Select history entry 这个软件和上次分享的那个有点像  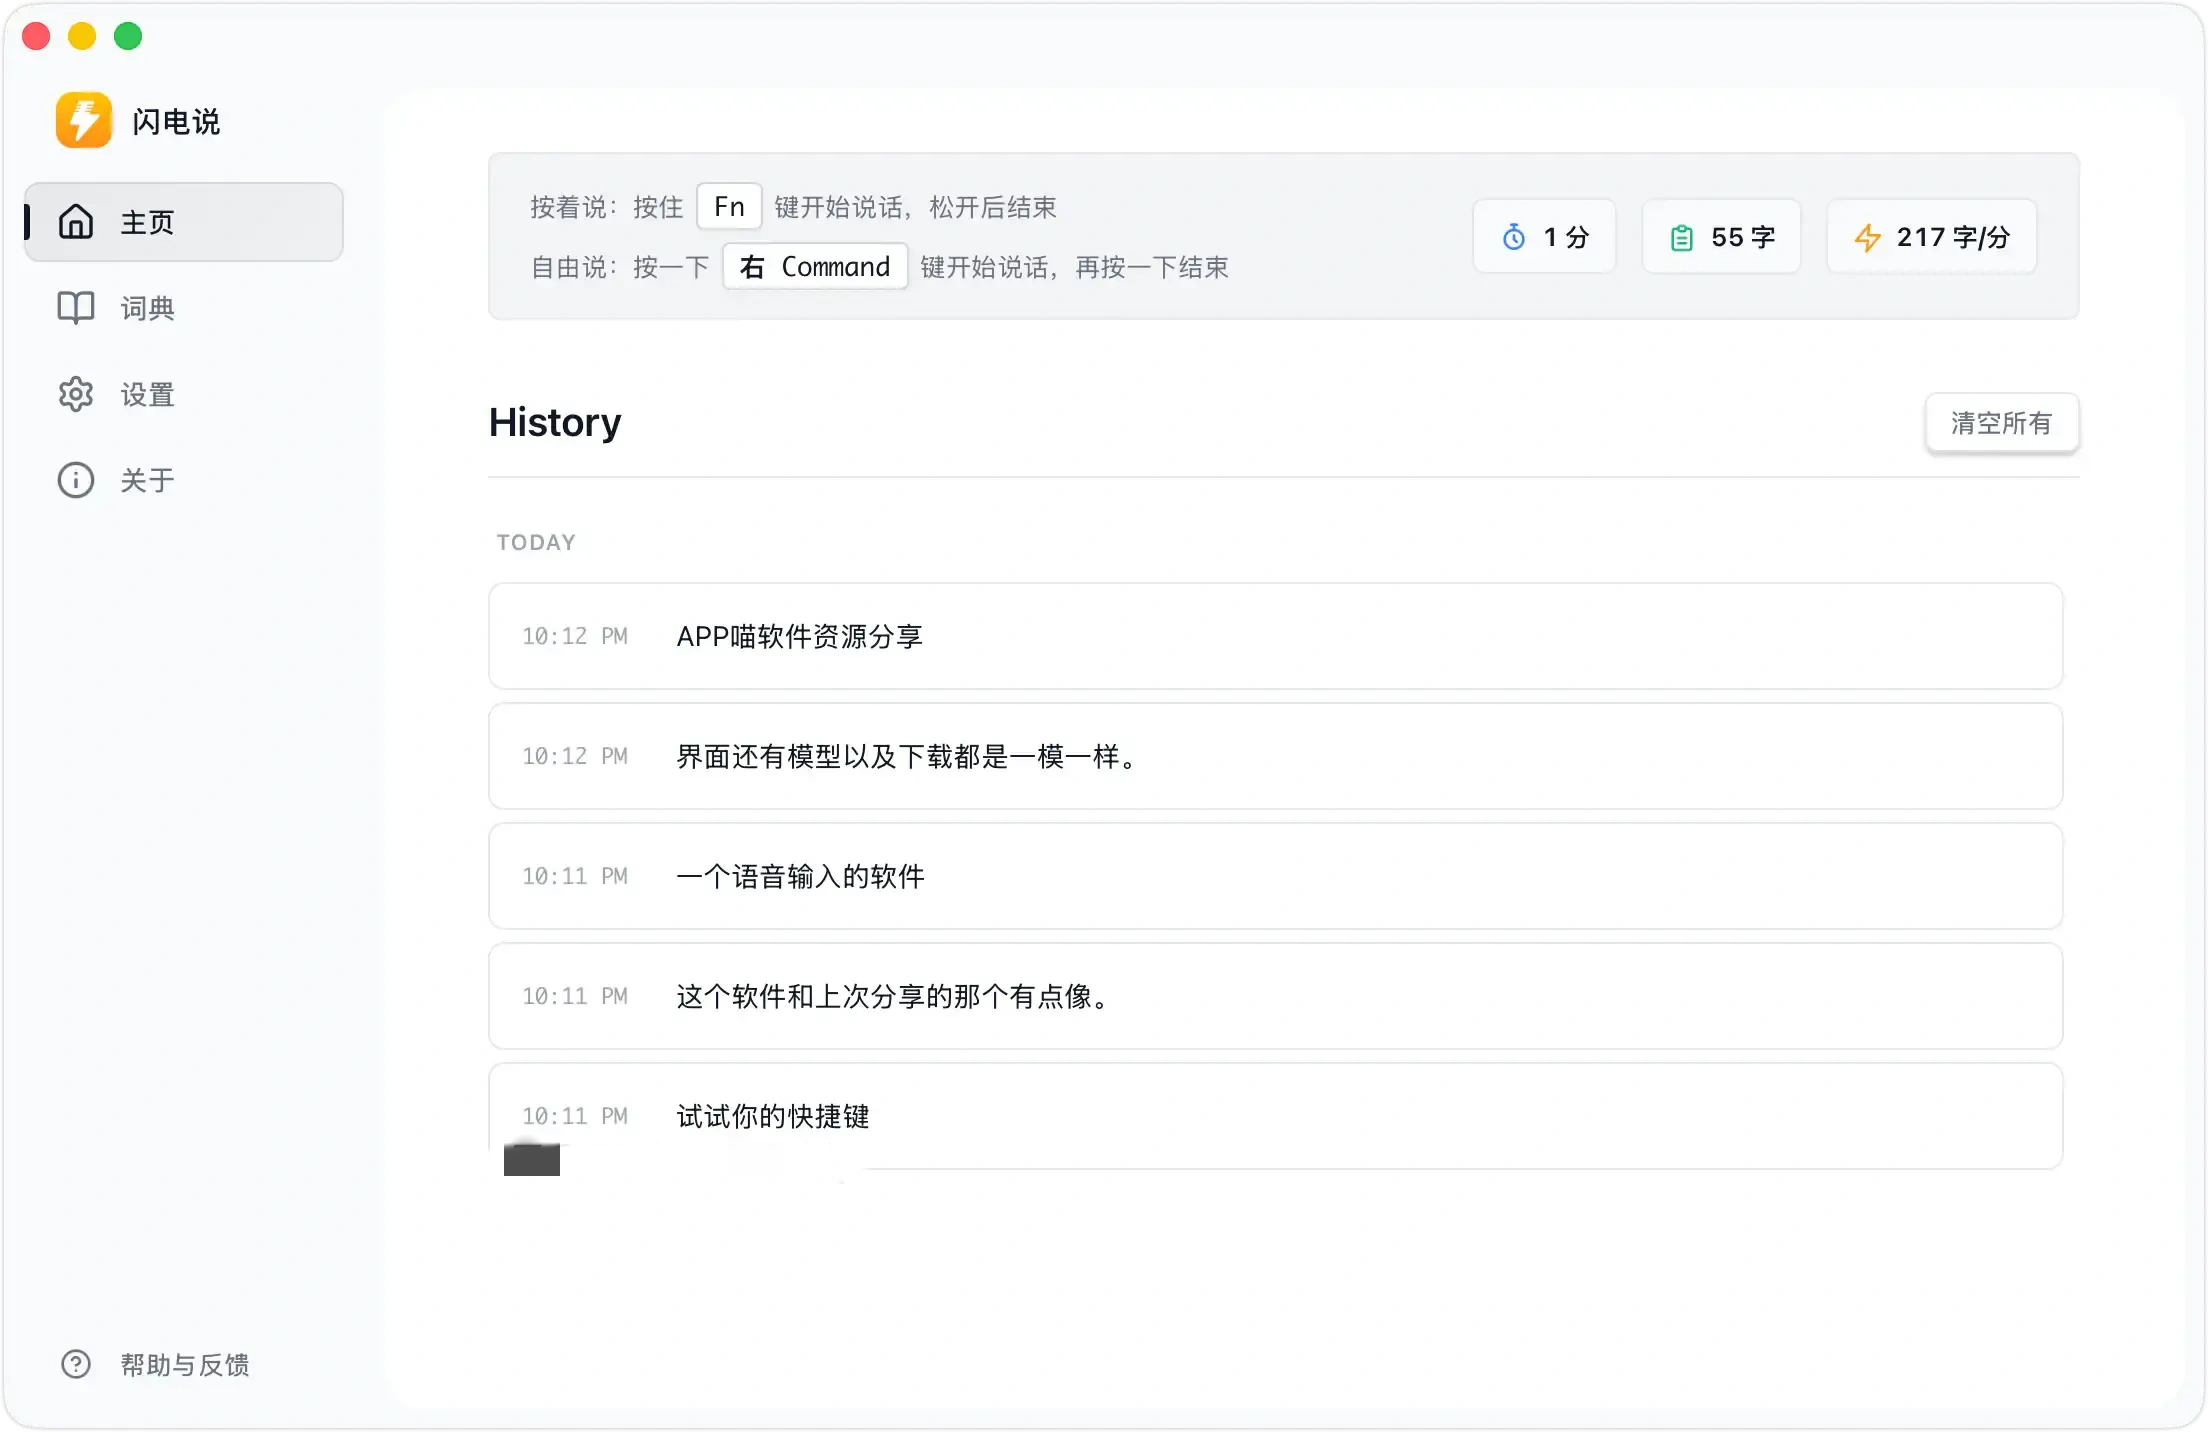(1276, 996)
